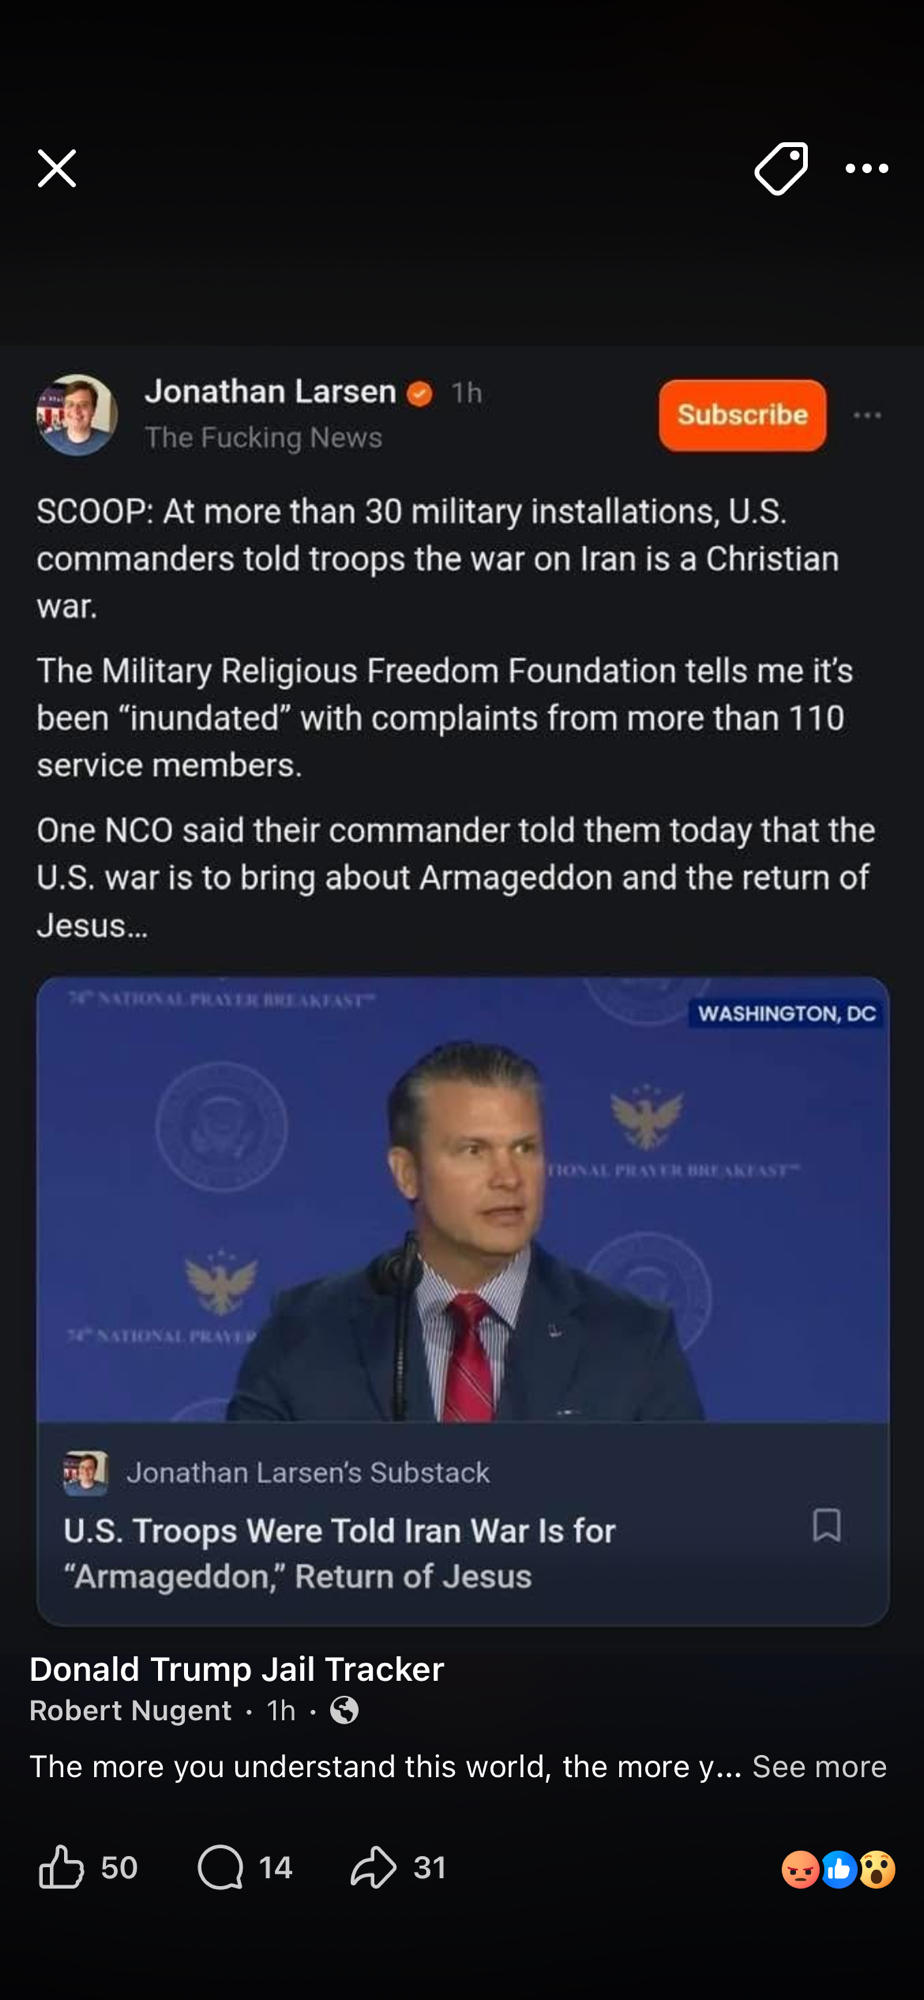Like the post with thumbs-up icon
The width and height of the screenshot is (924, 2000).
point(62,1867)
